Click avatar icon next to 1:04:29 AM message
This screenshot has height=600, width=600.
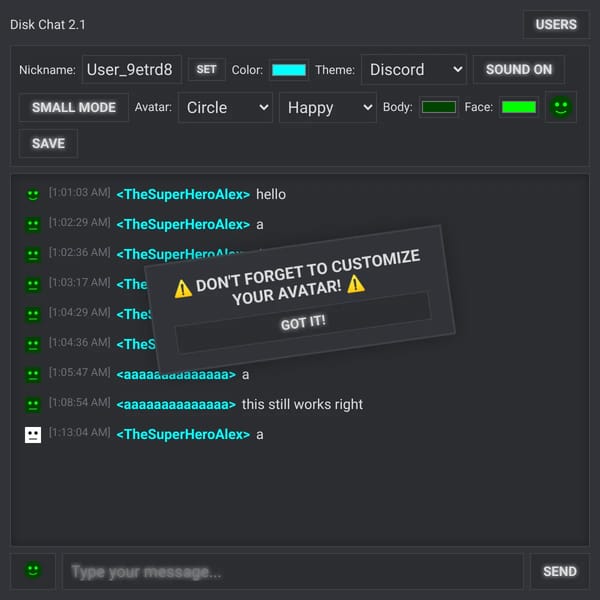(33, 315)
